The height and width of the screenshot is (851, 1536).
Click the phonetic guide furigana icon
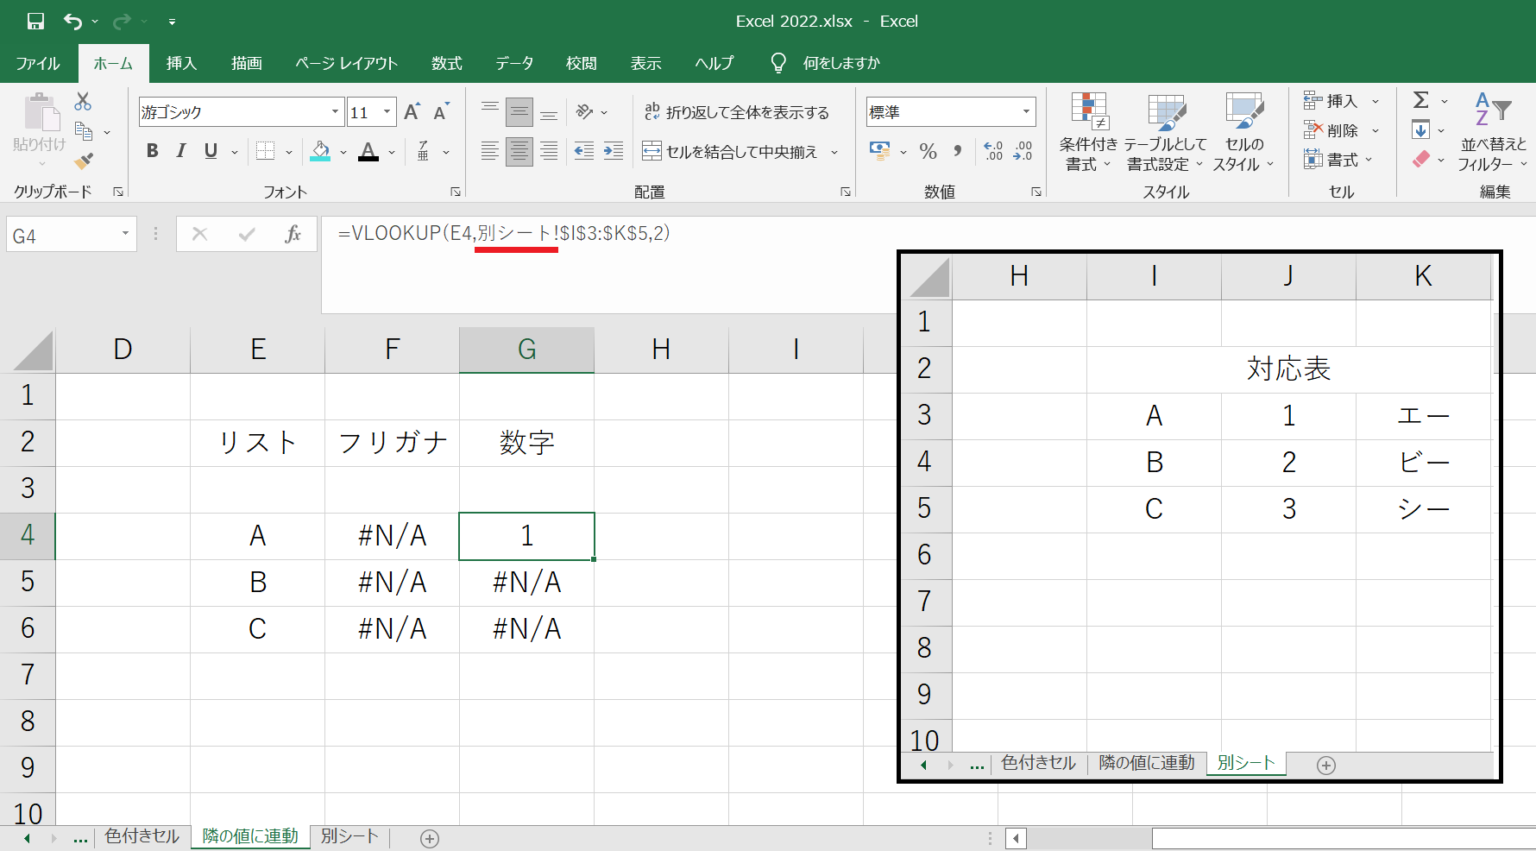point(423,151)
